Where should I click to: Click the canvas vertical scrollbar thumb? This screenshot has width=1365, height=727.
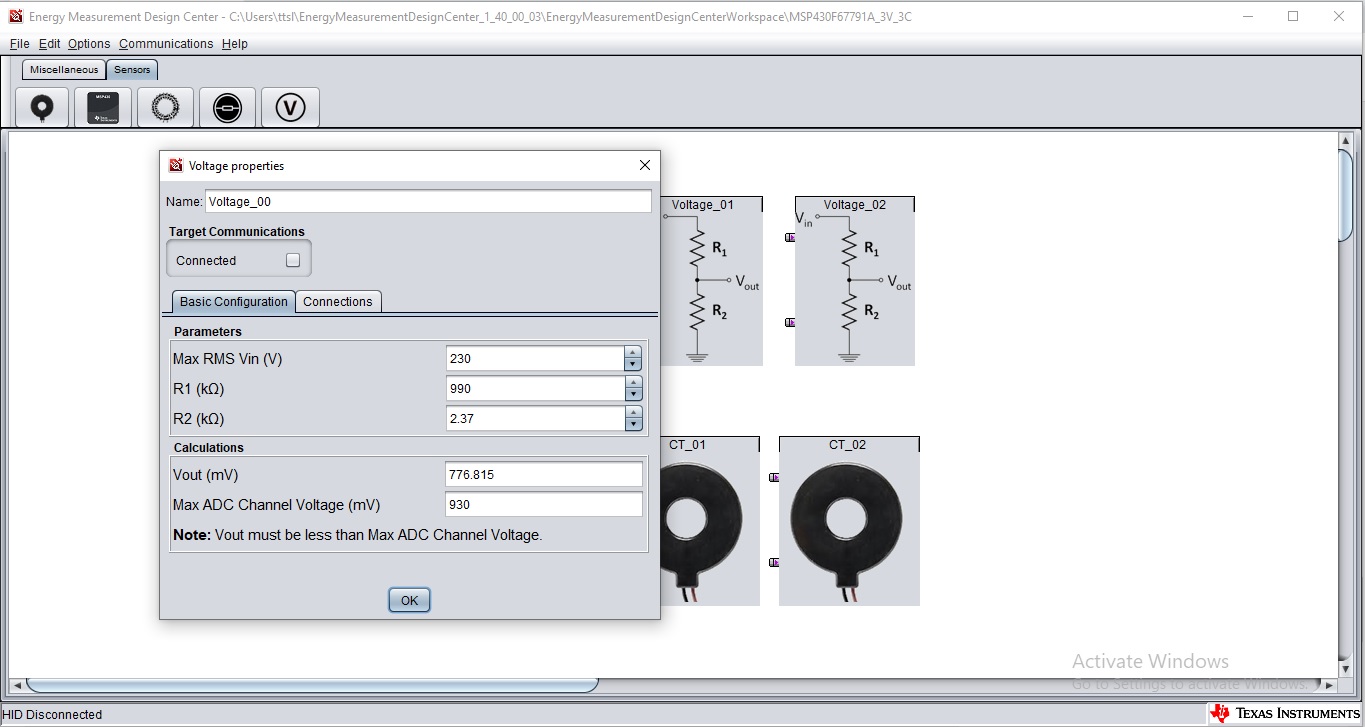pos(1346,194)
